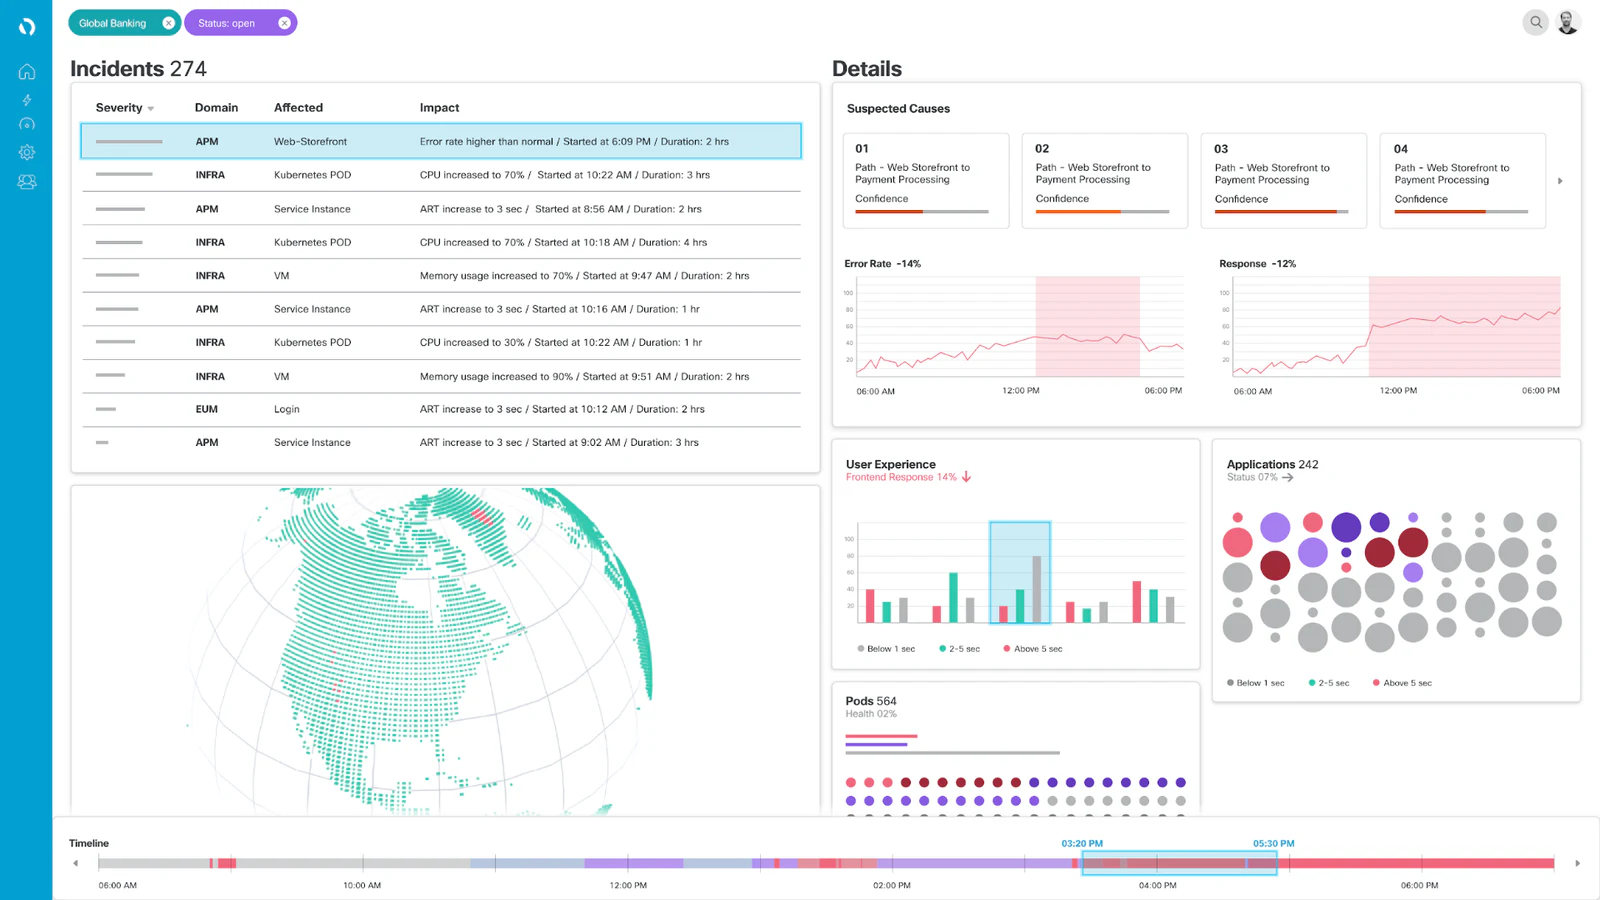Viewport: 1600px width, 900px height.
Task: Click the 05:30 PM timeline range end label
Action: (1273, 843)
